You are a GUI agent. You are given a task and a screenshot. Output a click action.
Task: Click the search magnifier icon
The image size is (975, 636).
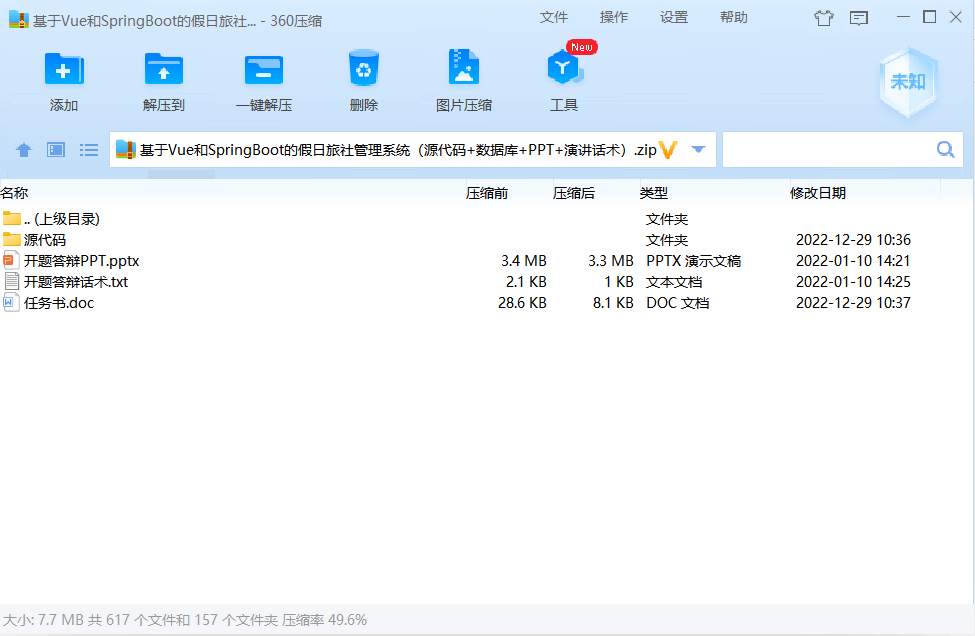pos(946,149)
